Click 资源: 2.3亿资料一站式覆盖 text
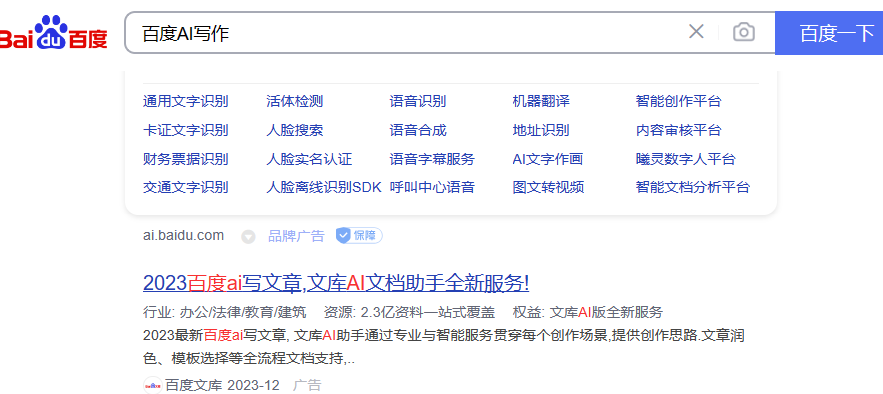 click(x=409, y=312)
